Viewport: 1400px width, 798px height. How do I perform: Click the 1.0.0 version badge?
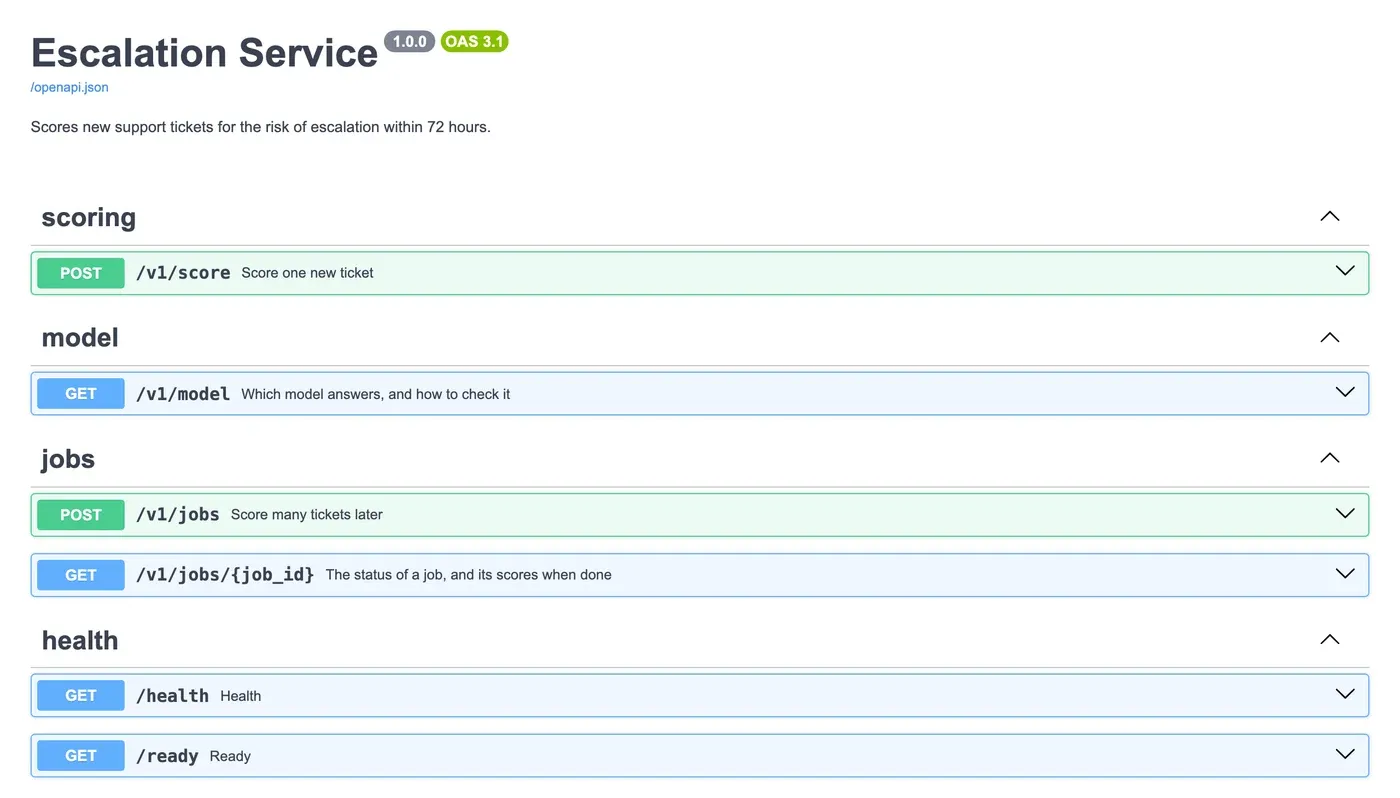point(409,42)
